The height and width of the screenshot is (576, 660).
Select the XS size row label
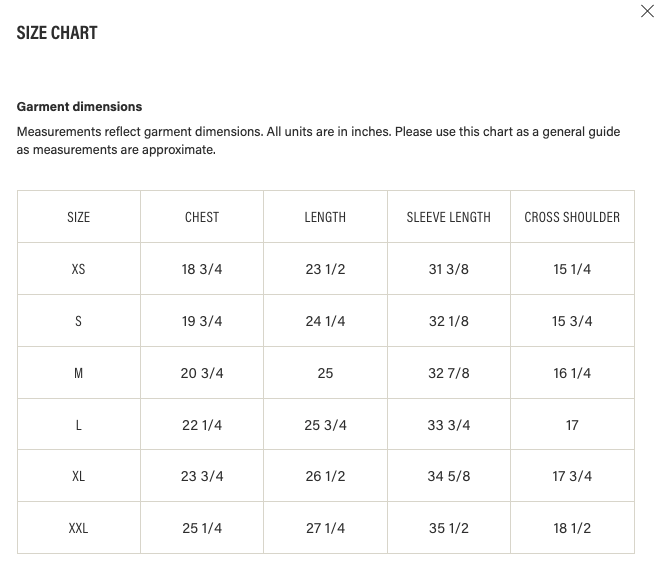click(x=79, y=269)
